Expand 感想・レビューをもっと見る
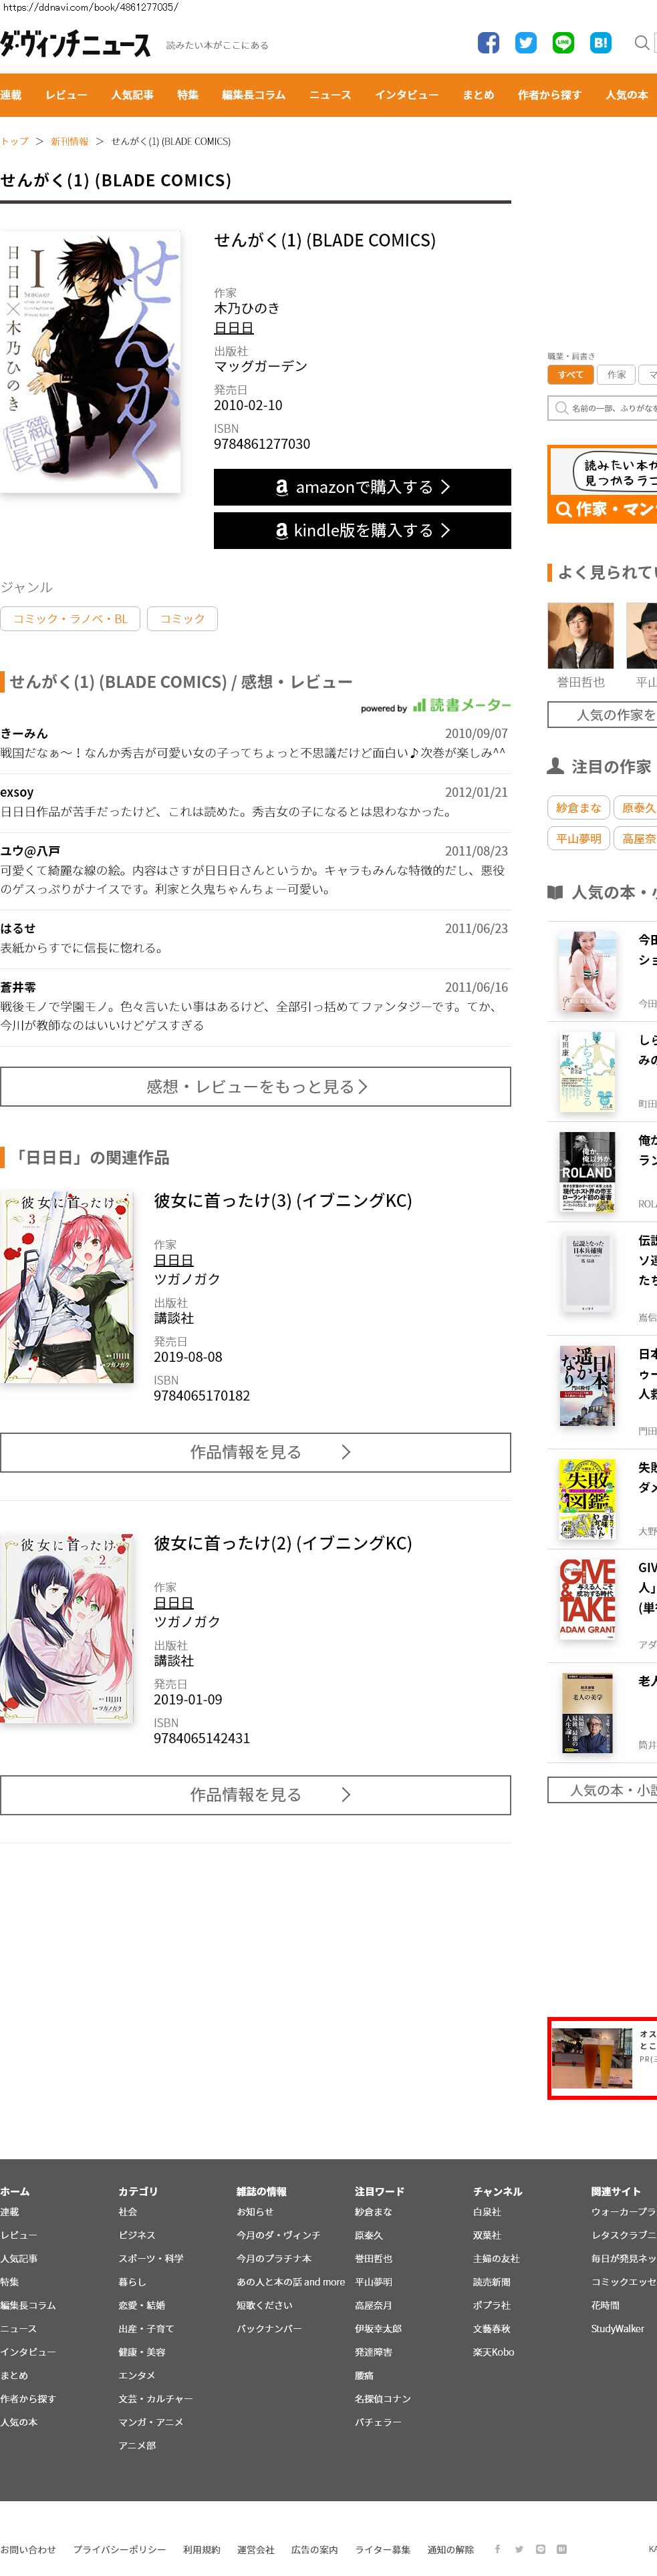 click(x=256, y=1086)
